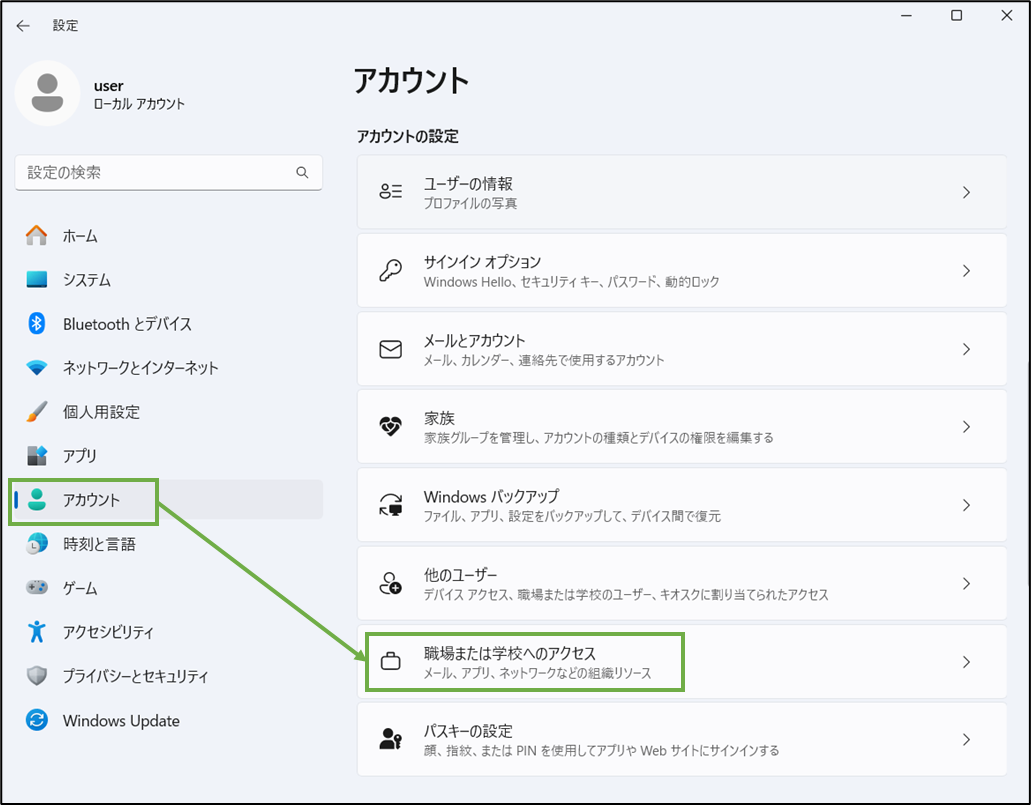Click the user profile avatar
The image size is (1031, 805).
(47, 93)
